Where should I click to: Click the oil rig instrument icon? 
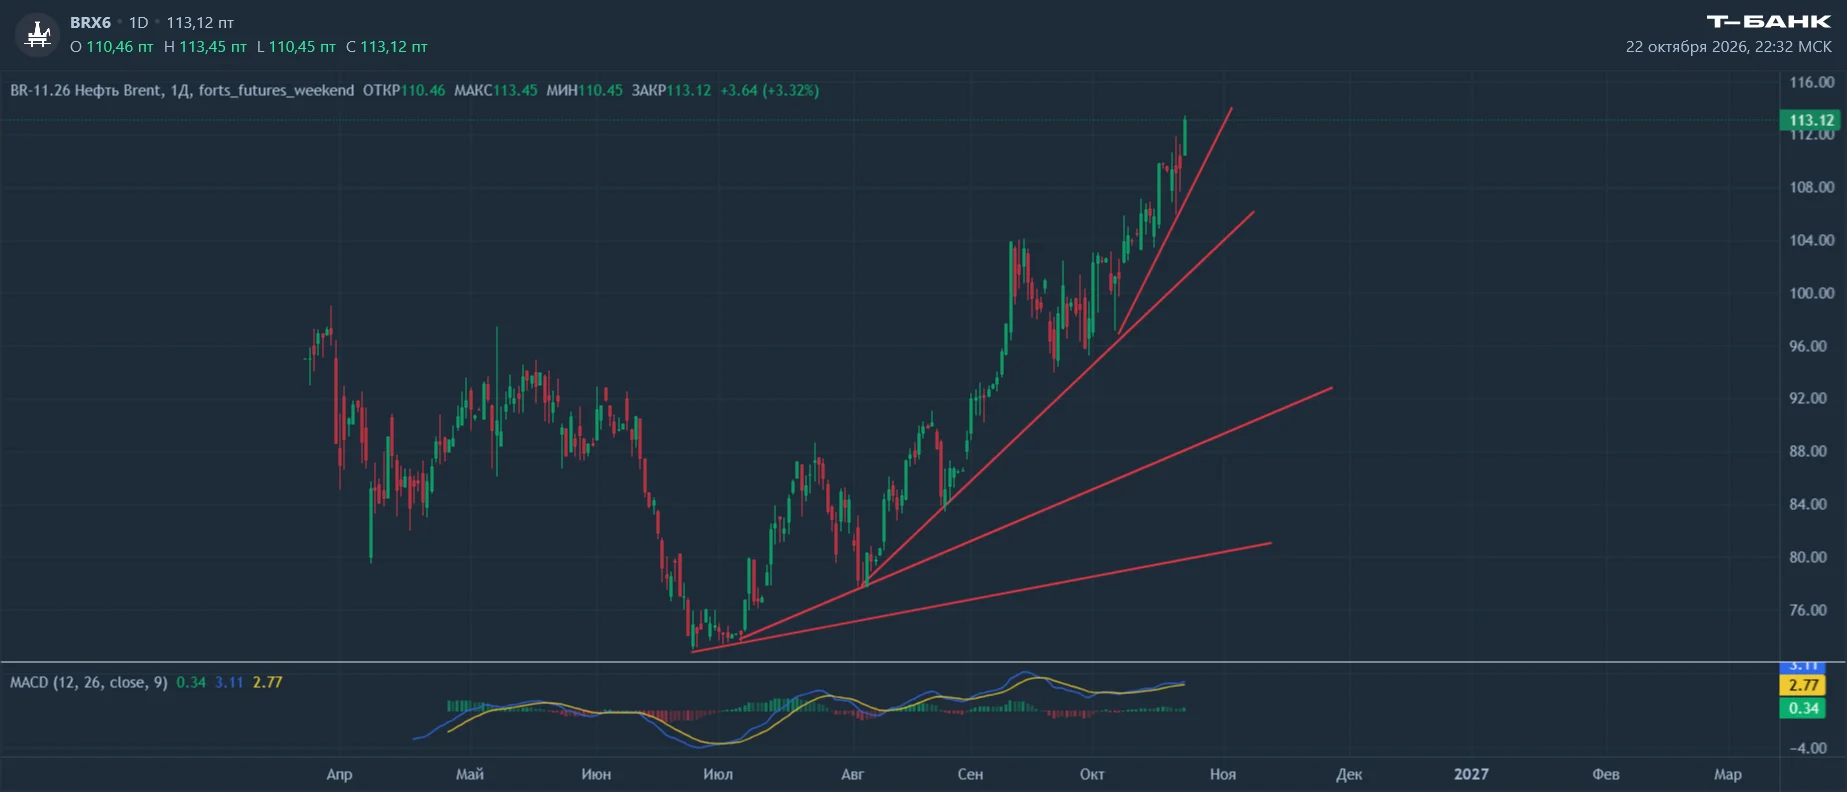(38, 34)
